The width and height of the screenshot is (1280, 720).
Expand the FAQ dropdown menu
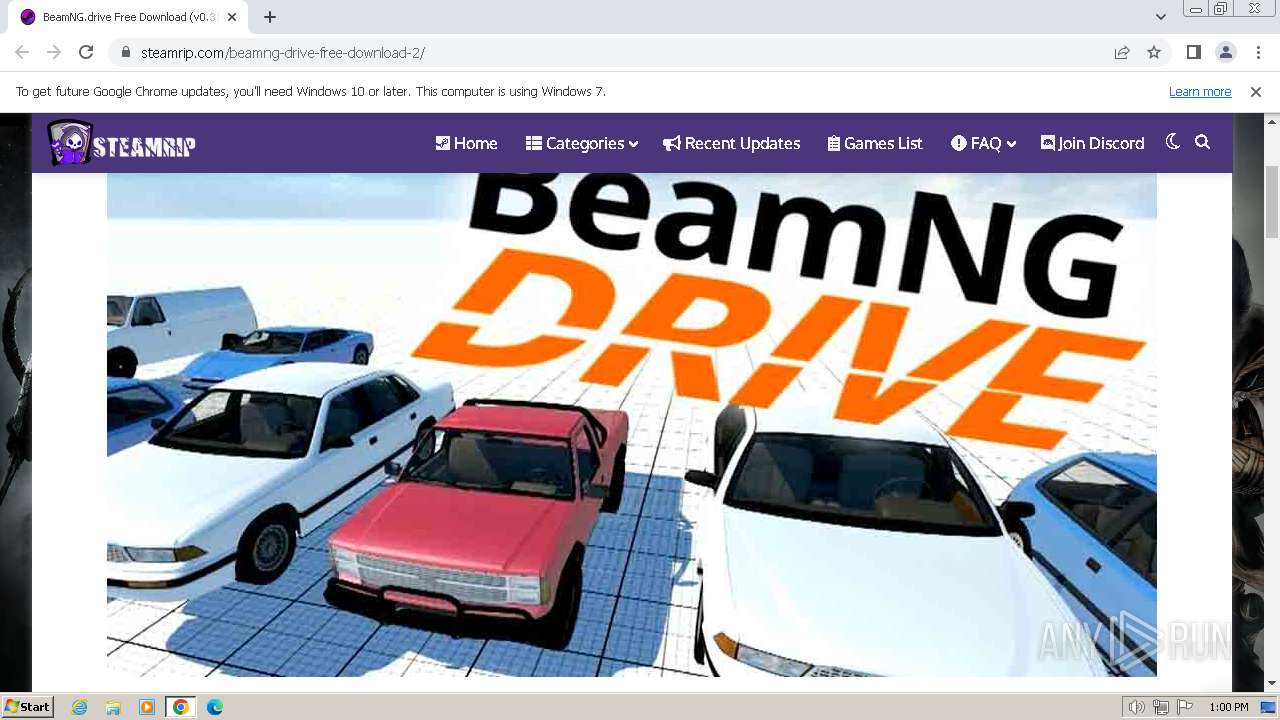click(x=984, y=143)
